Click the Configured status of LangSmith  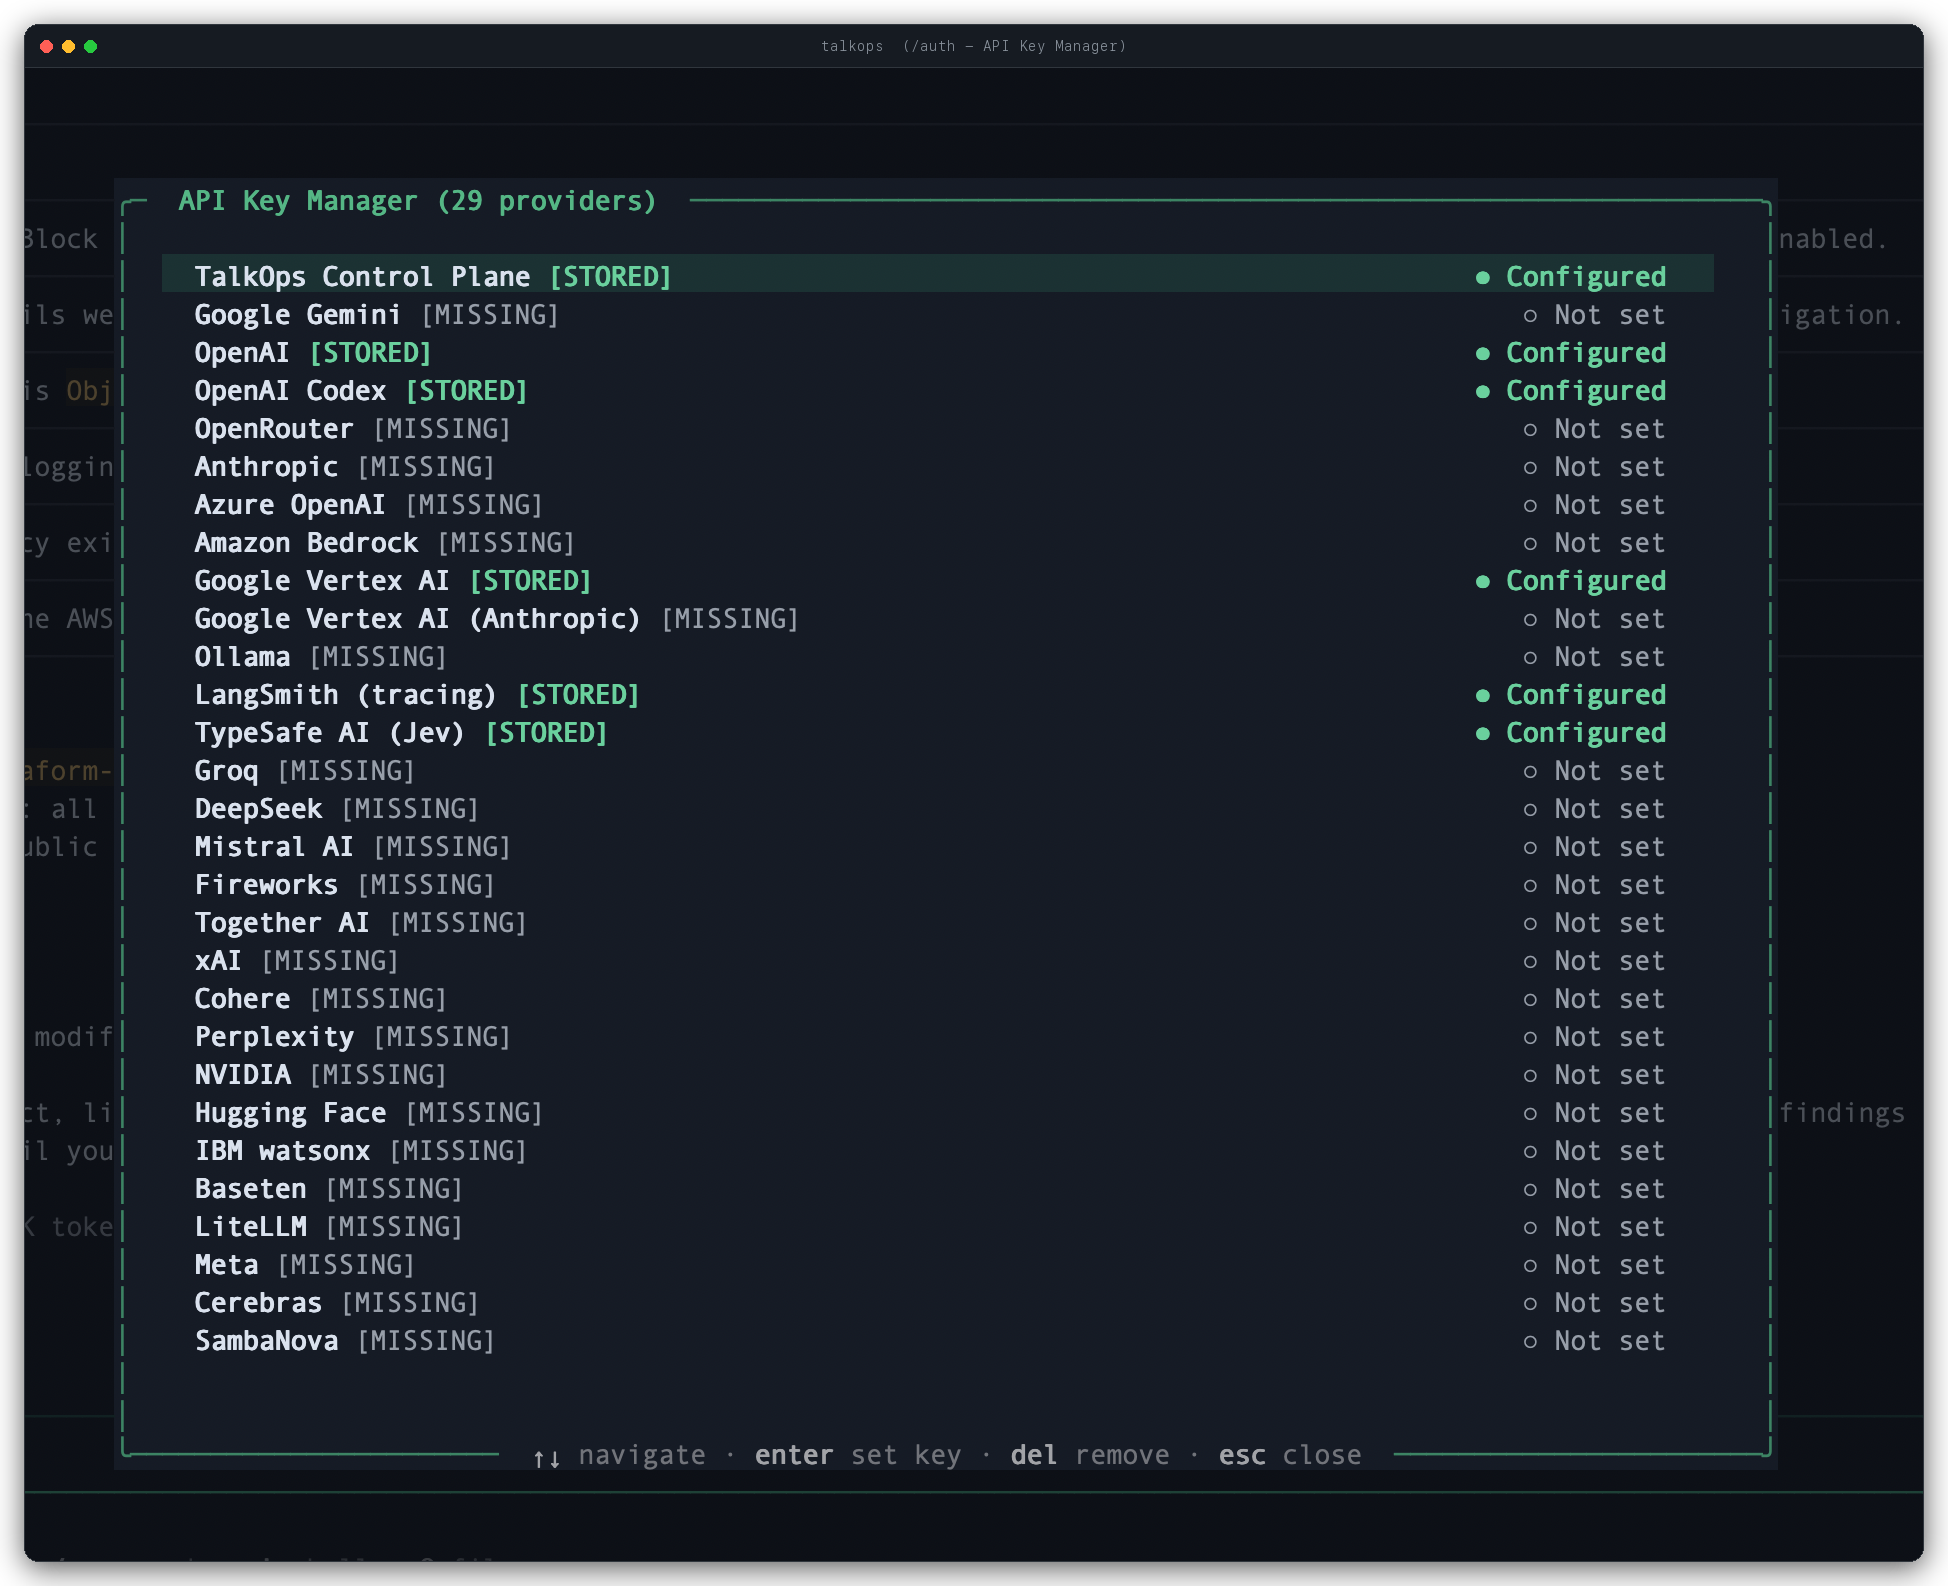coord(1571,694)
